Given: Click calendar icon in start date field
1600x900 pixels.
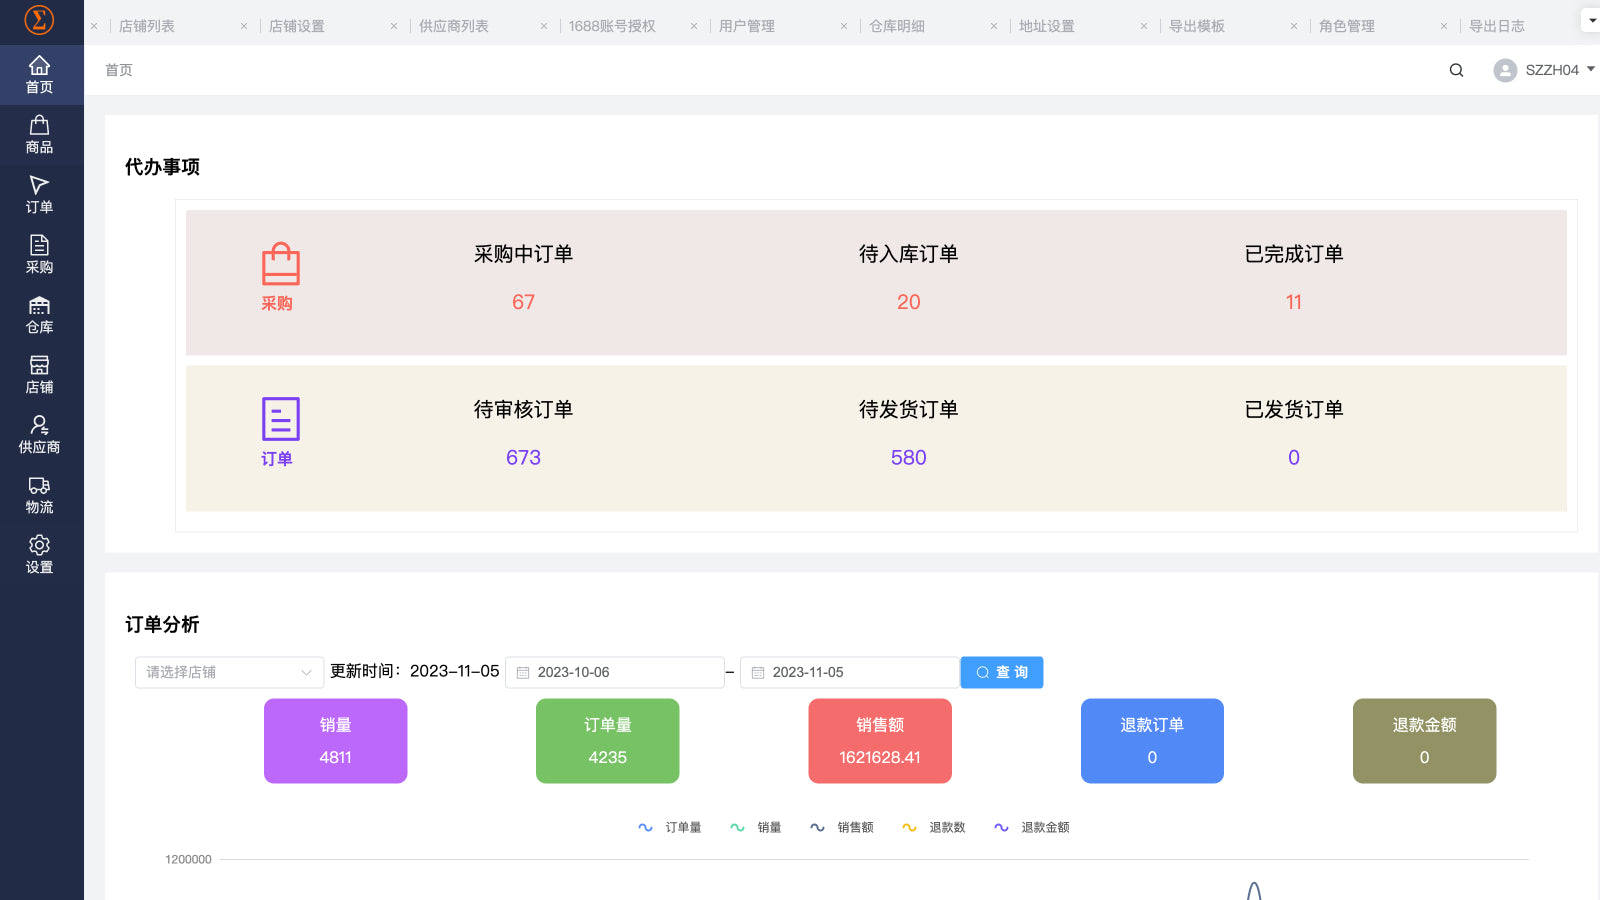Looking at the screenshot, I should (523, 673).
